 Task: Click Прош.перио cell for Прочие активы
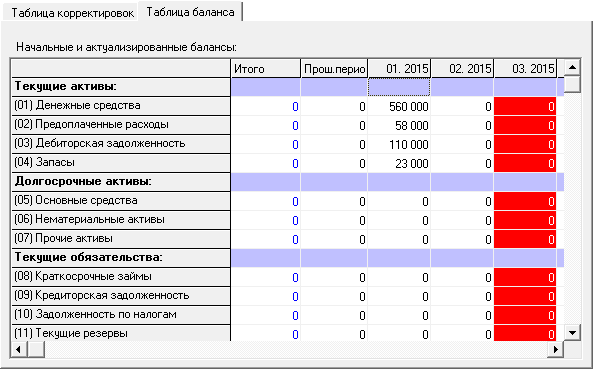tap(334, 239)
